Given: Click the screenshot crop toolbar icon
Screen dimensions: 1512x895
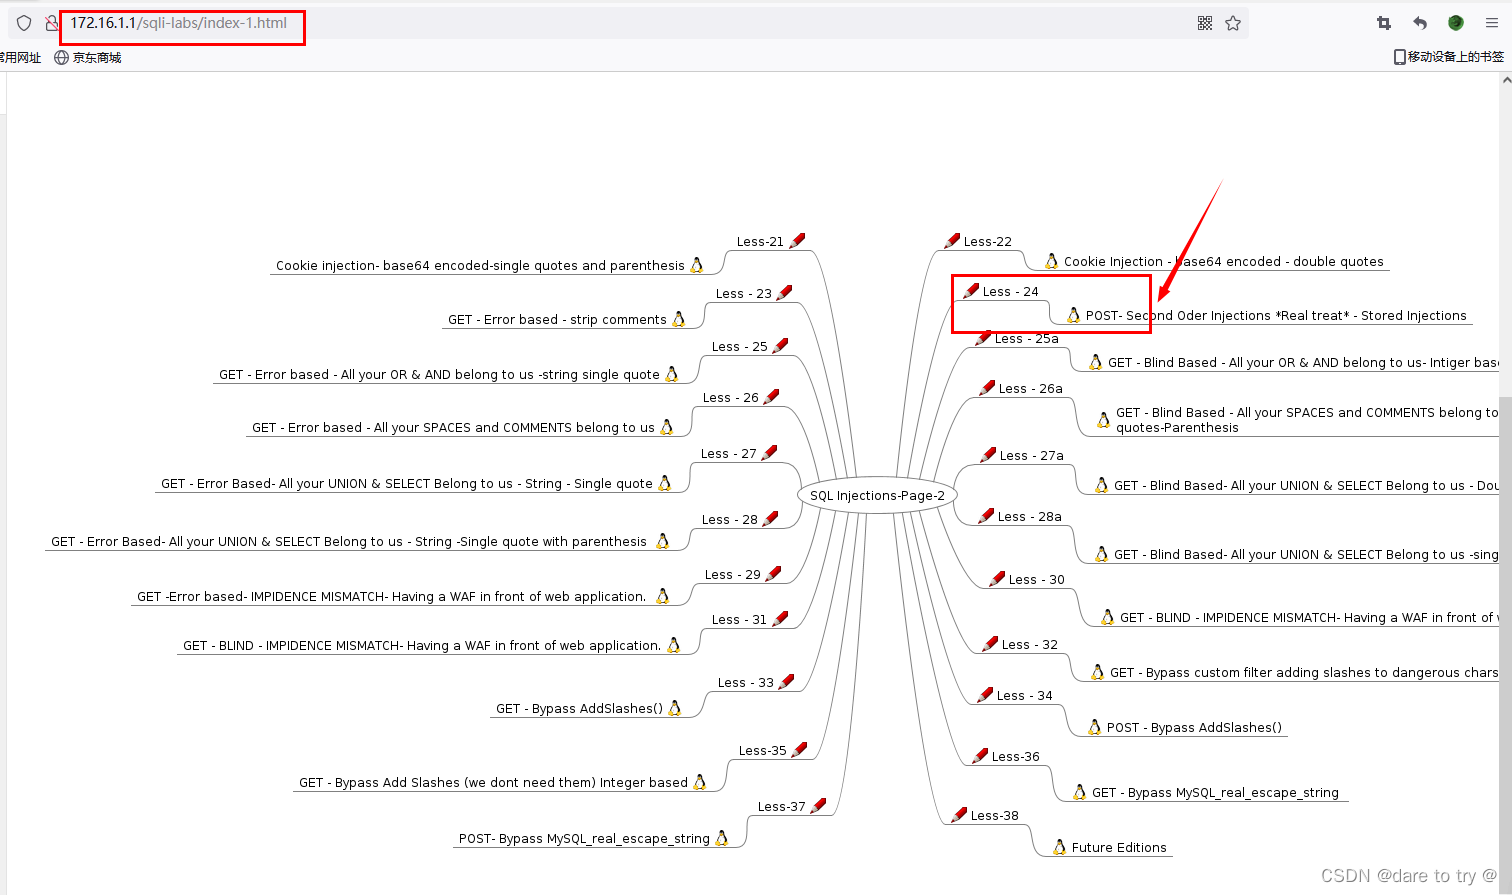Looking at the screenshot, I should point(1384,23).
